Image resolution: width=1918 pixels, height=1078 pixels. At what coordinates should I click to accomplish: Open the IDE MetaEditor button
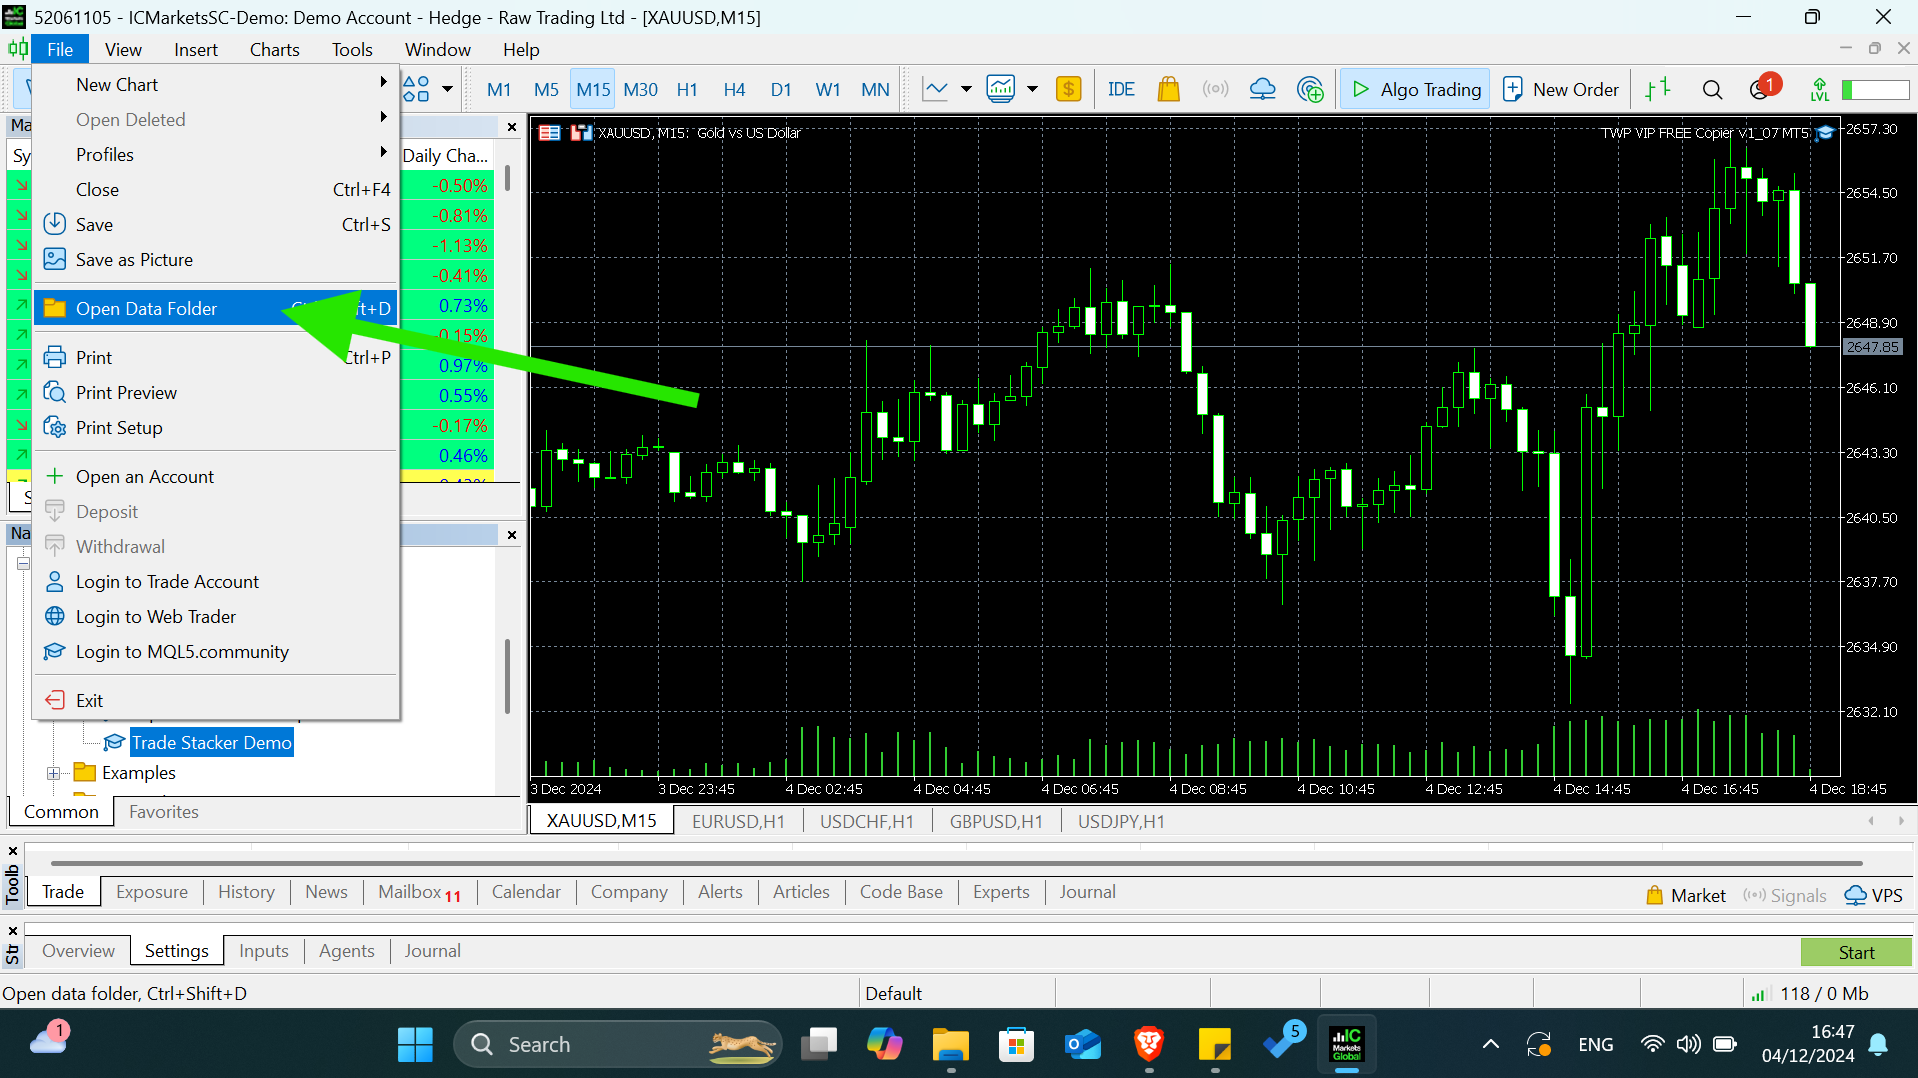[x=1121, y=89]
